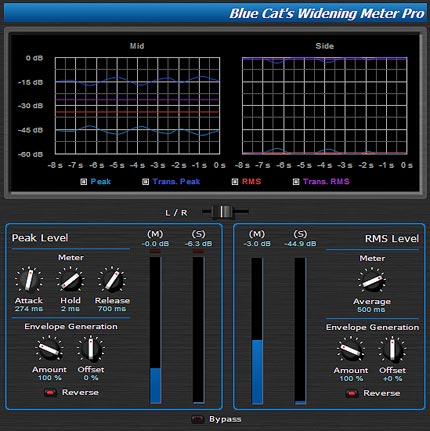Click the RMS Side level meter bar
Screen dimensions: 430x431
coord(300,331)
